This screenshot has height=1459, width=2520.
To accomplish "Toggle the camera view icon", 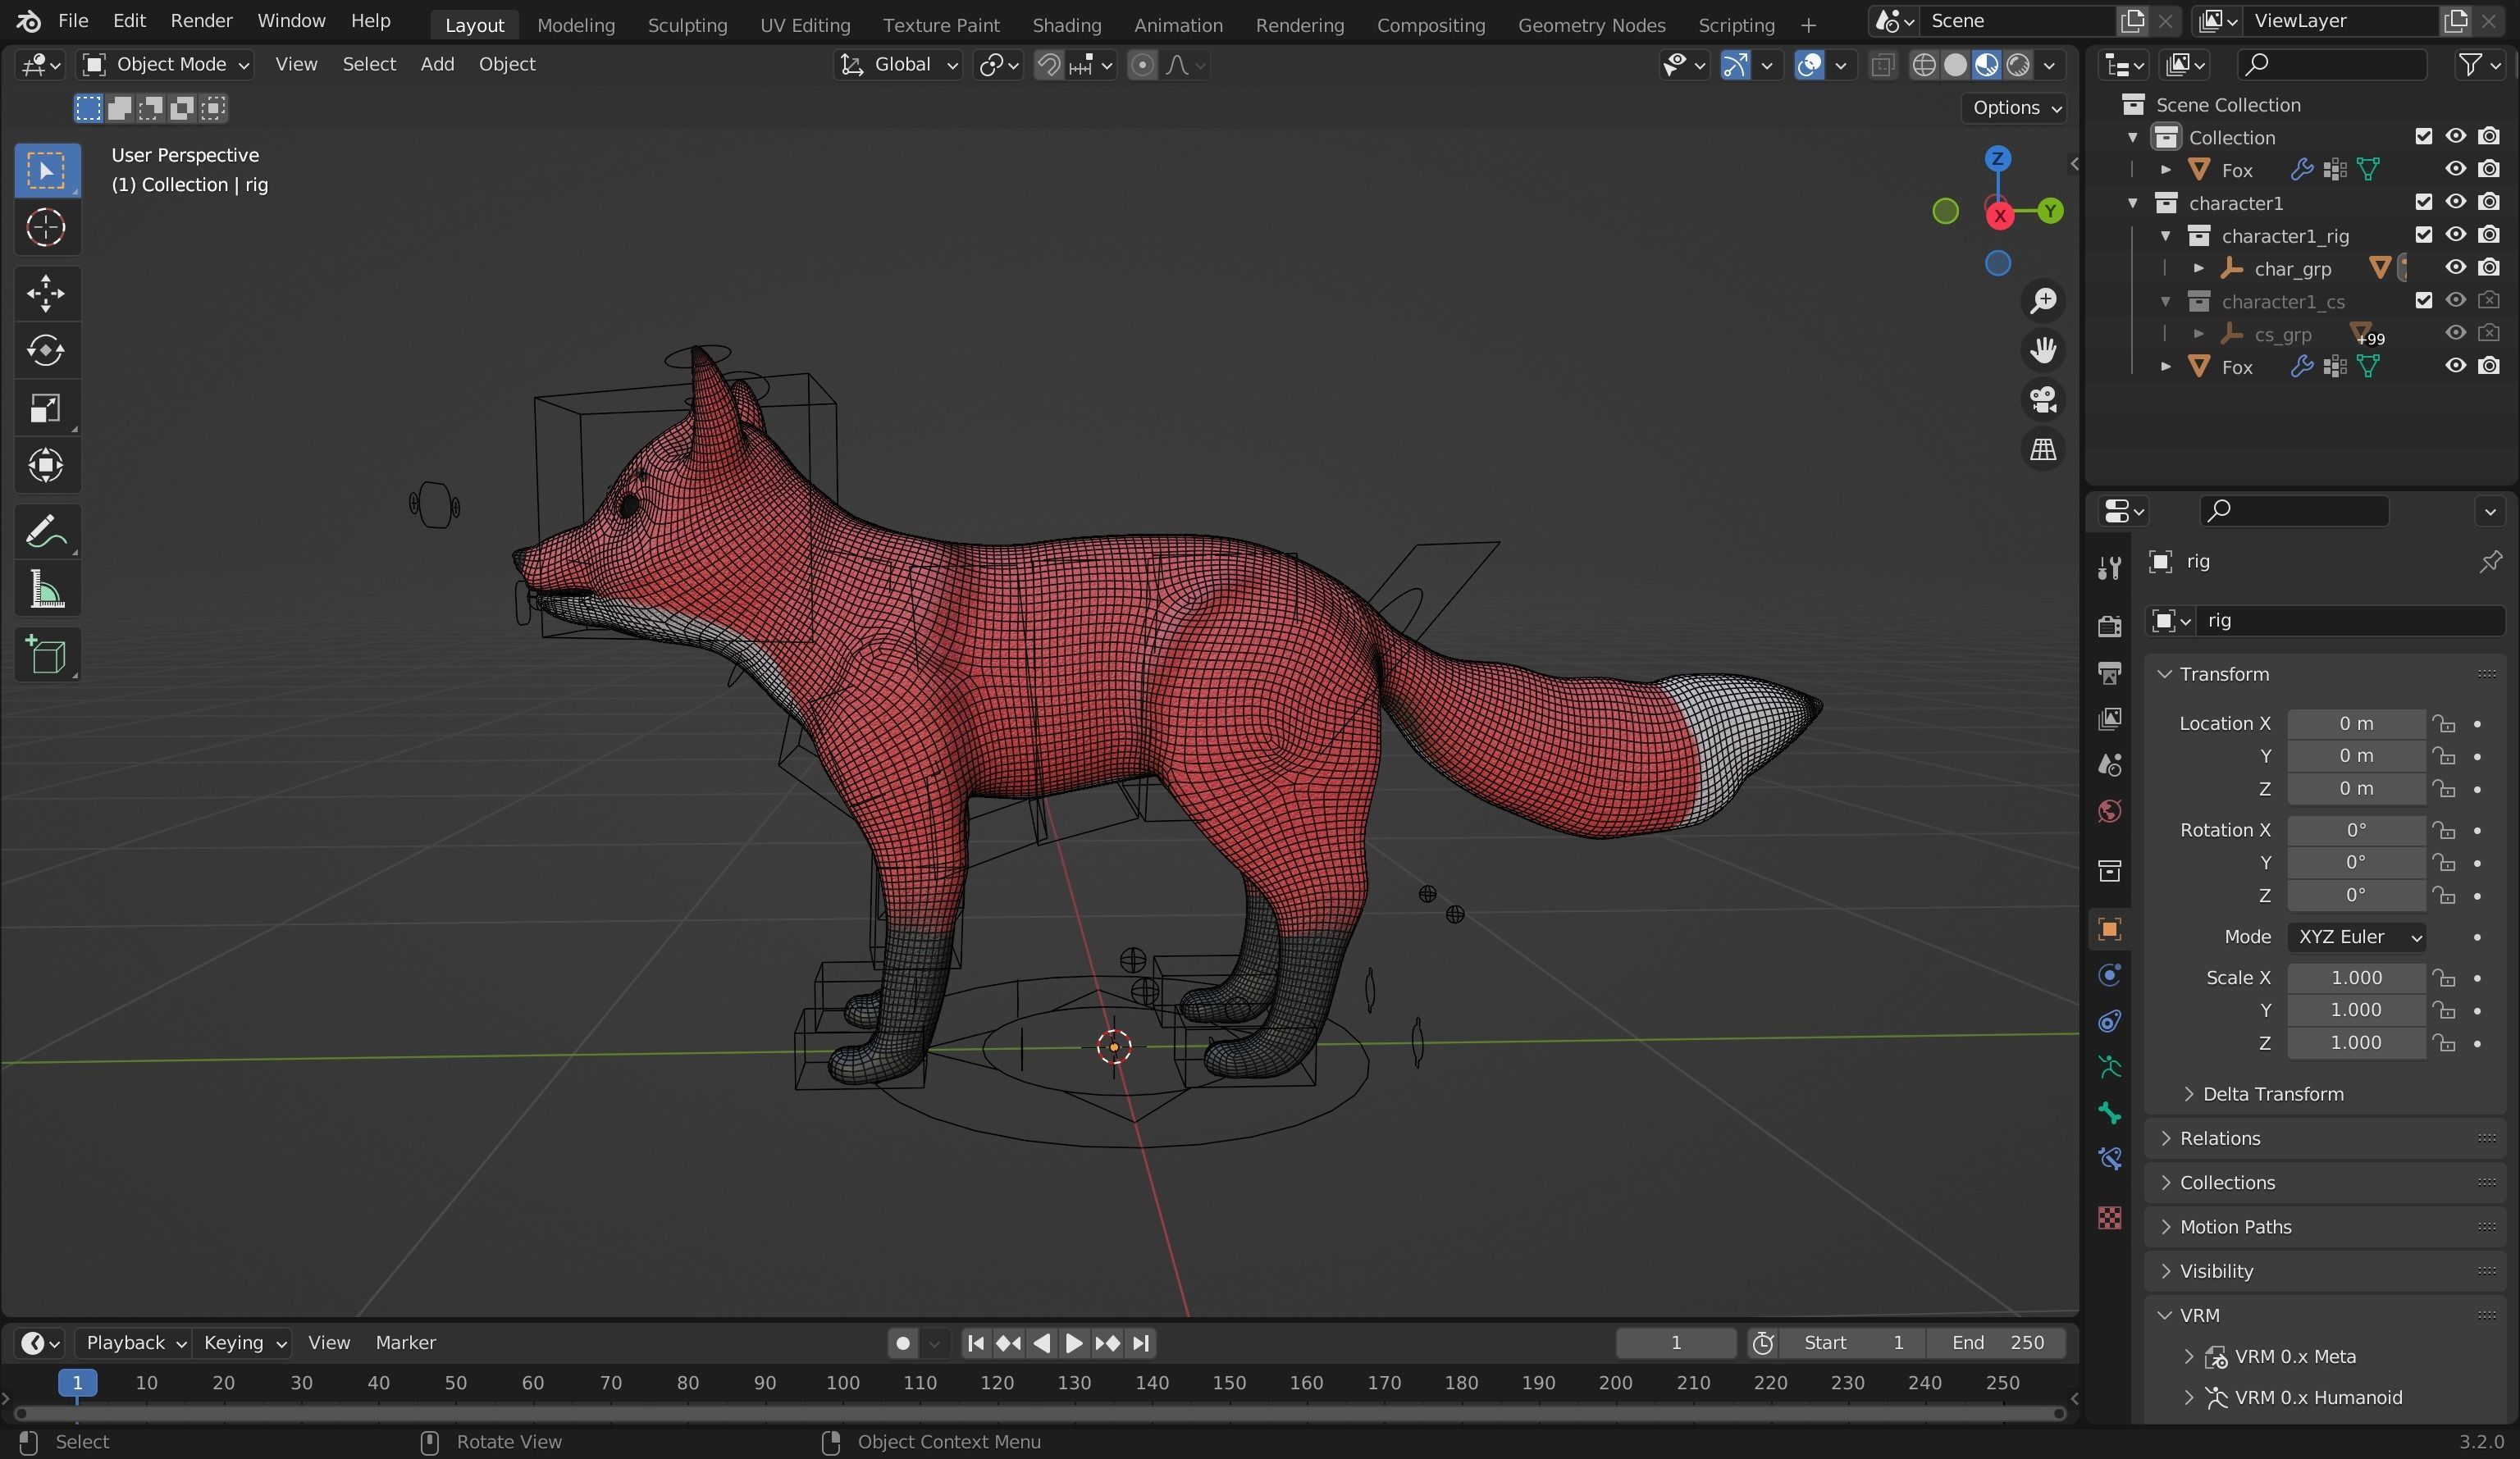I will pos(2043,400).
